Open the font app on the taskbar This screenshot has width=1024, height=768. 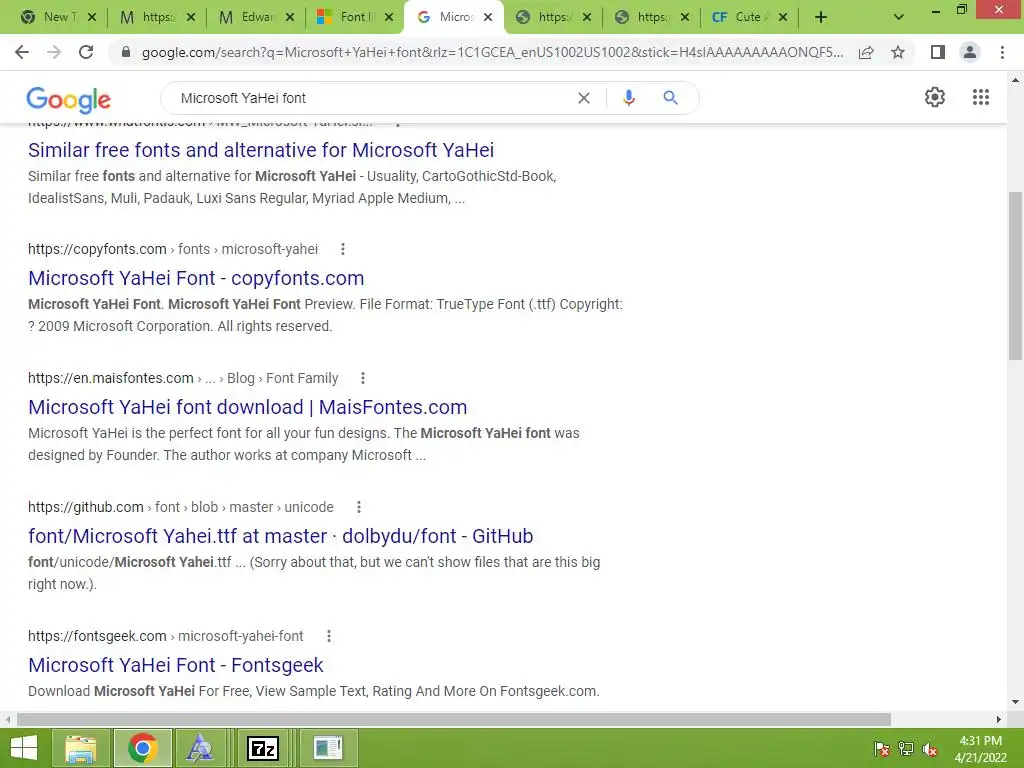(200, 748)
